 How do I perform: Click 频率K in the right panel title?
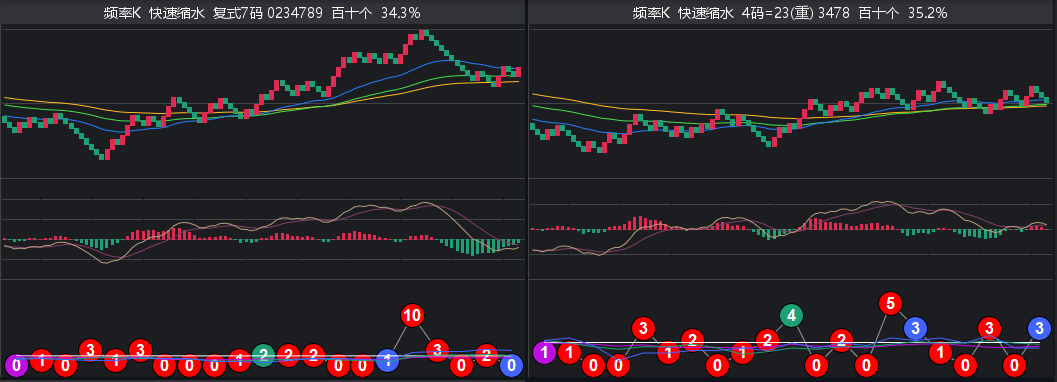652,12
